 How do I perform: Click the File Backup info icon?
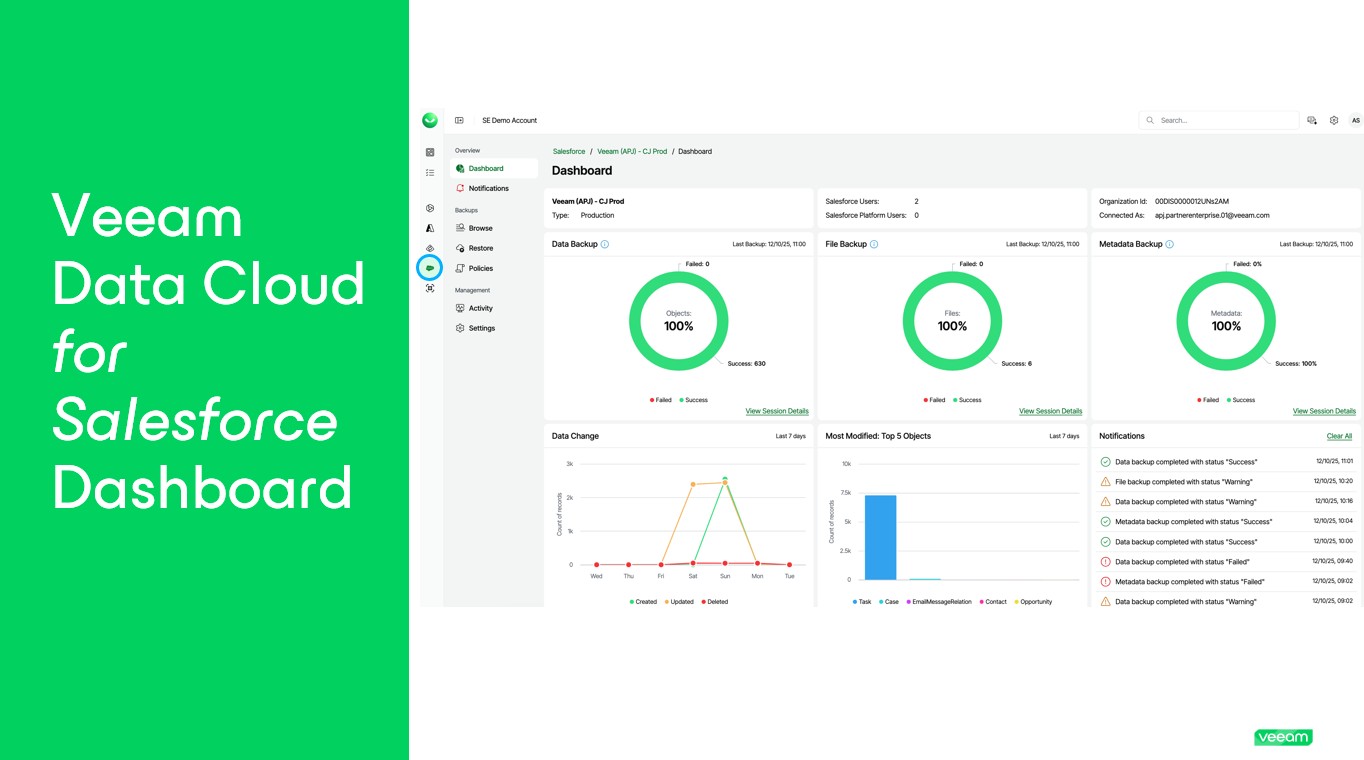874,244
